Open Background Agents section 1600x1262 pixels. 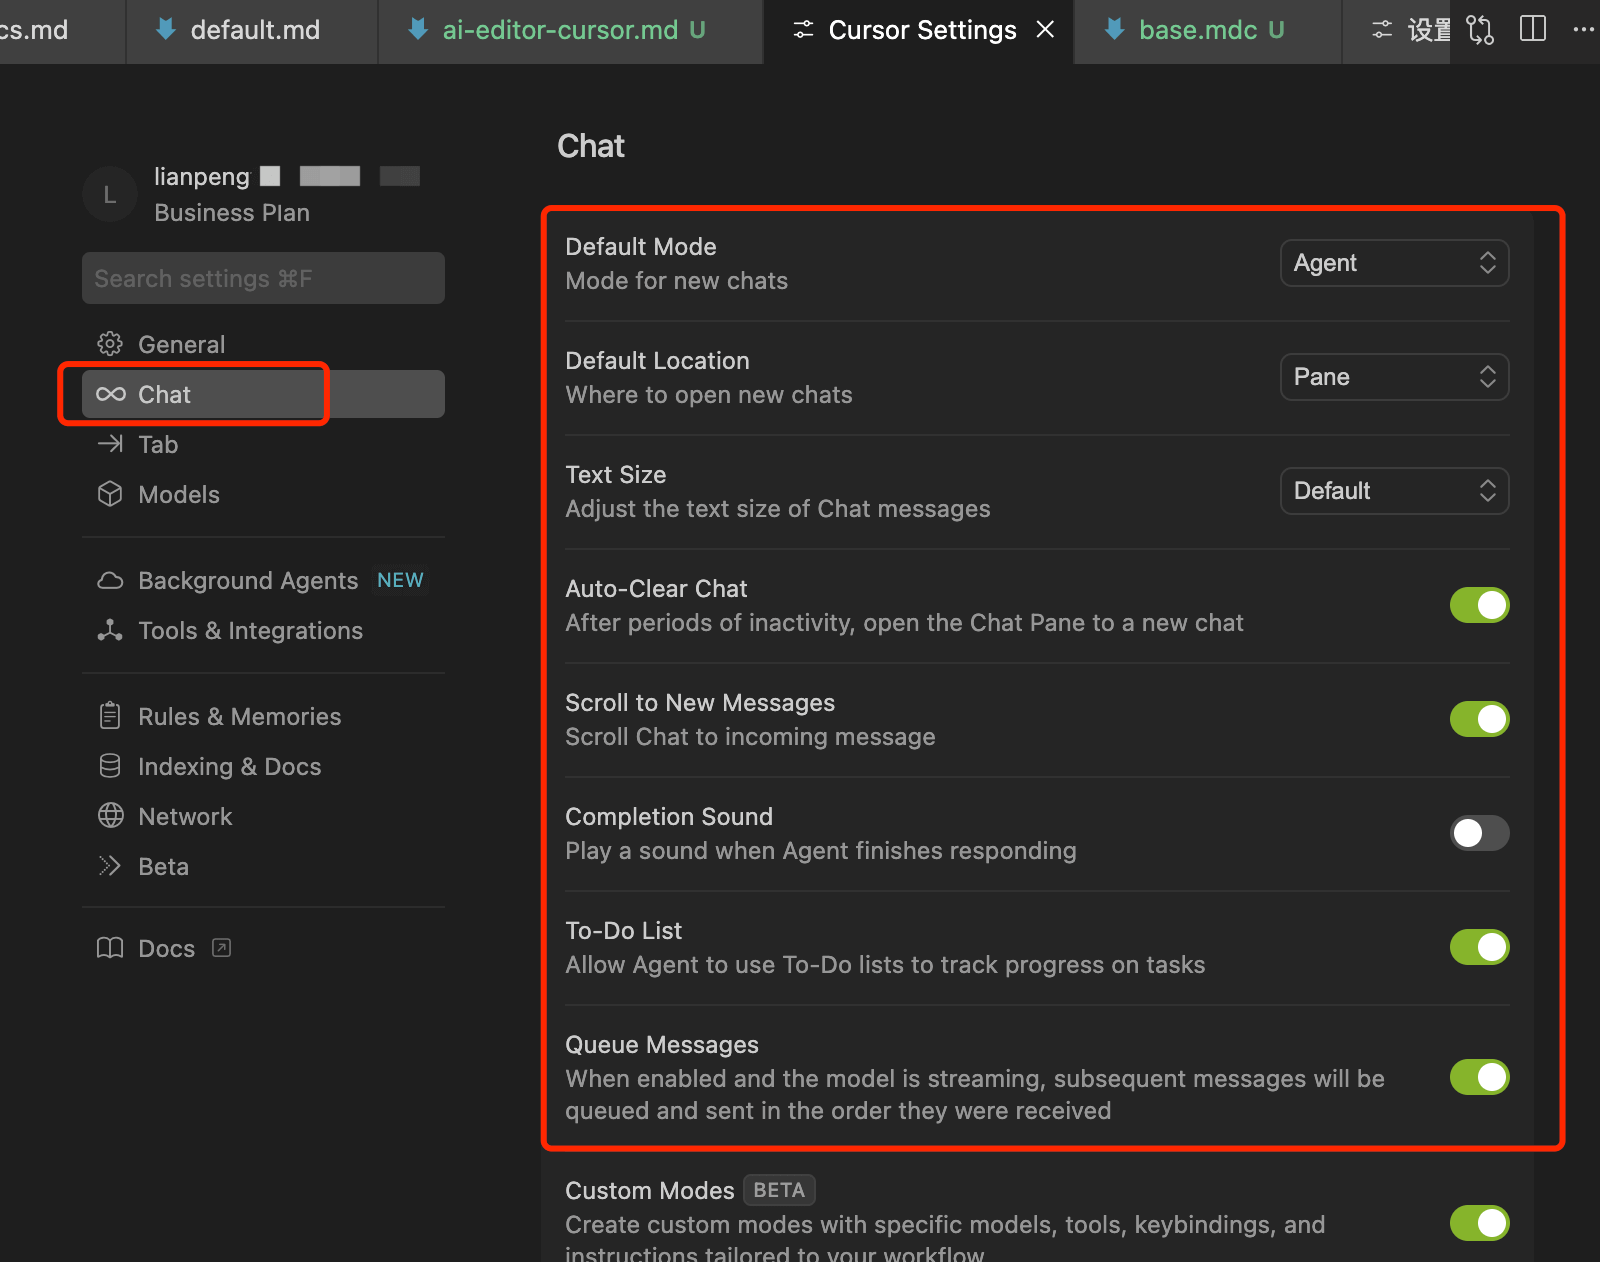tap(263, 581)
